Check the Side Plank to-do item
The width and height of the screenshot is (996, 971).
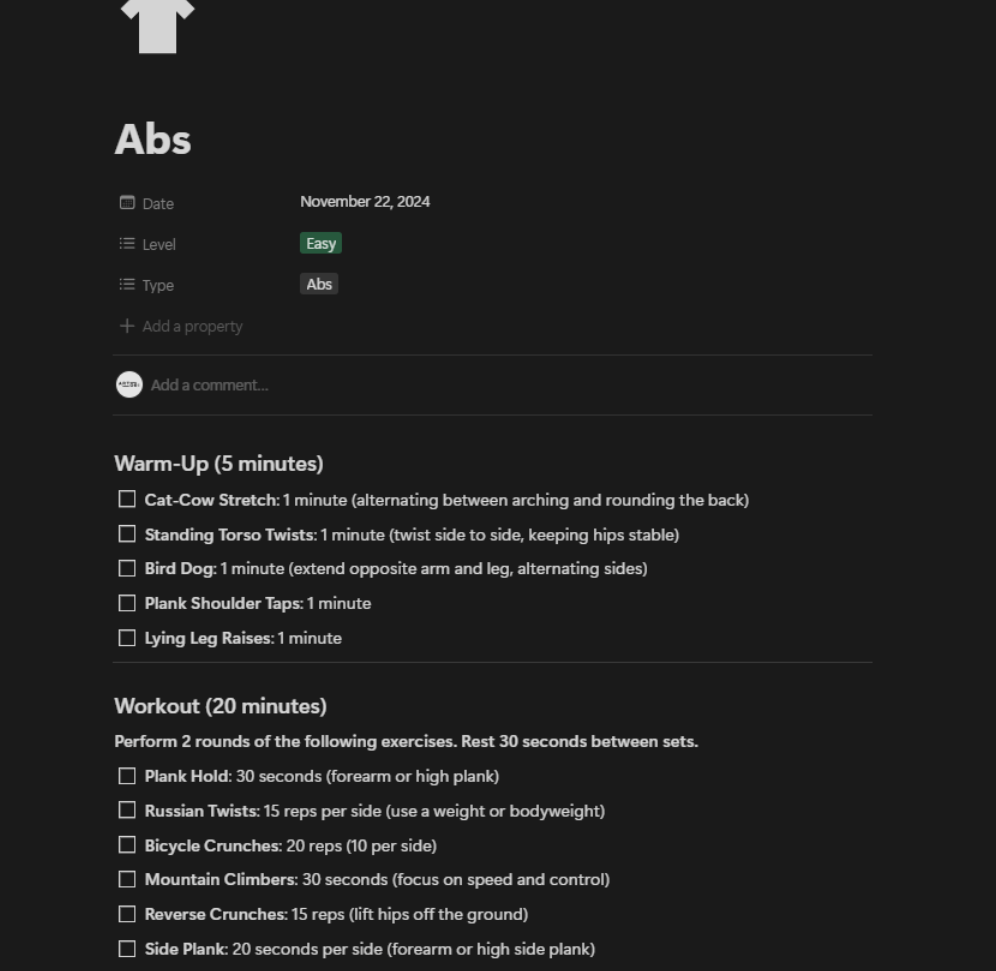127,948
